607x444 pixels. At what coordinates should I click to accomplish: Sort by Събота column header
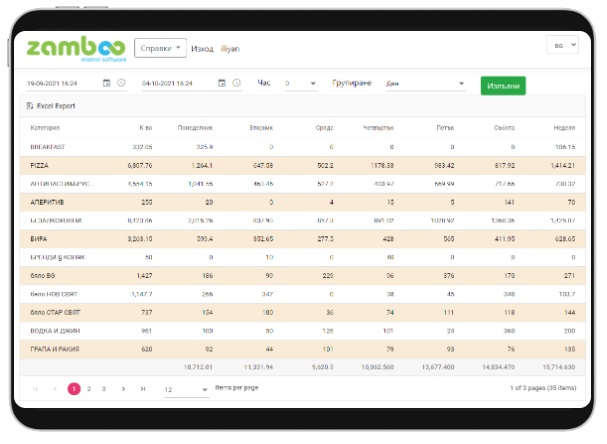(504, 128)
